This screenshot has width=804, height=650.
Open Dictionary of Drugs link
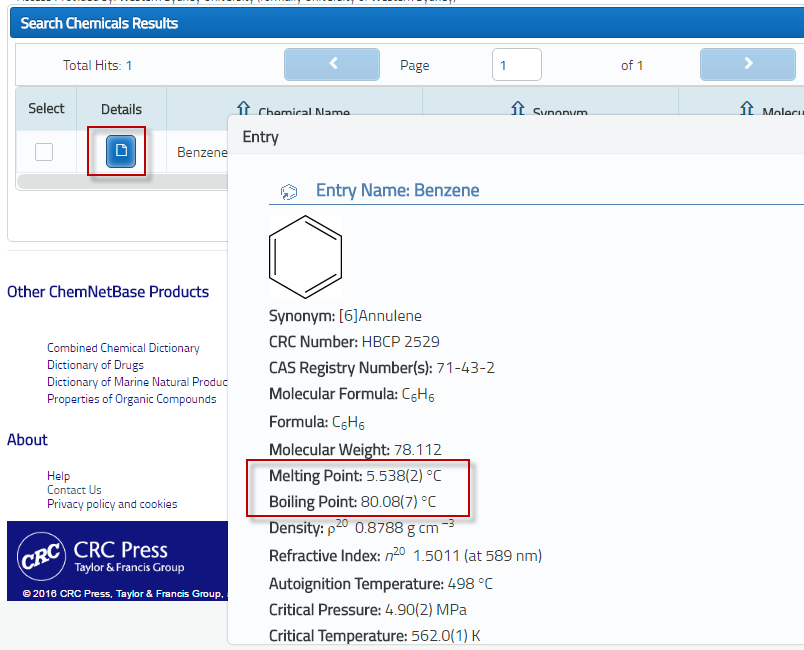(95, 365)
